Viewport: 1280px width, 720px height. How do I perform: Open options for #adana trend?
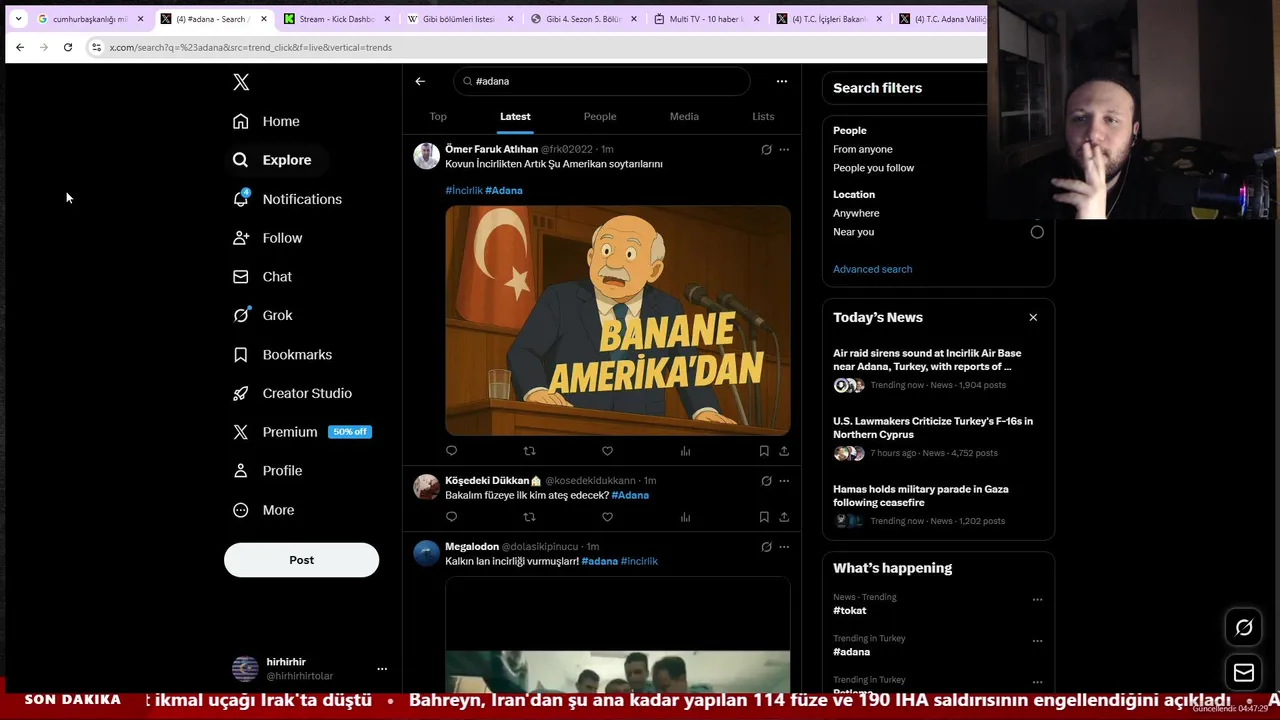[1037, 641]
